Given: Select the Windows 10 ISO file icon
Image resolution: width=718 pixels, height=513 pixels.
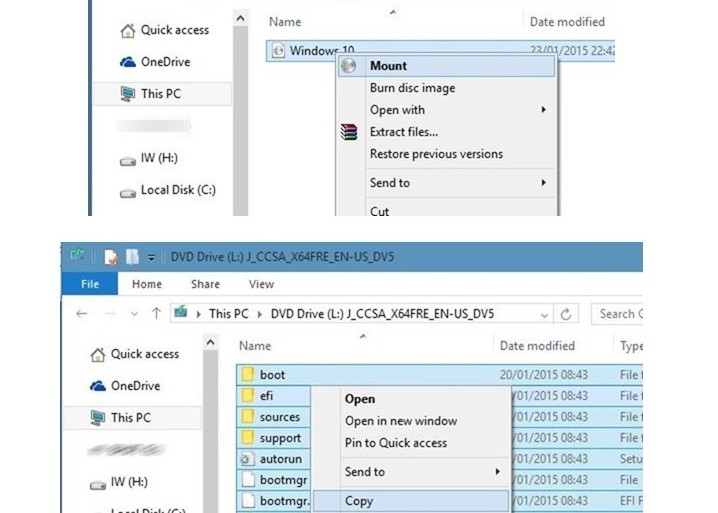Looking at the screenshot, I should coord(278,50).
